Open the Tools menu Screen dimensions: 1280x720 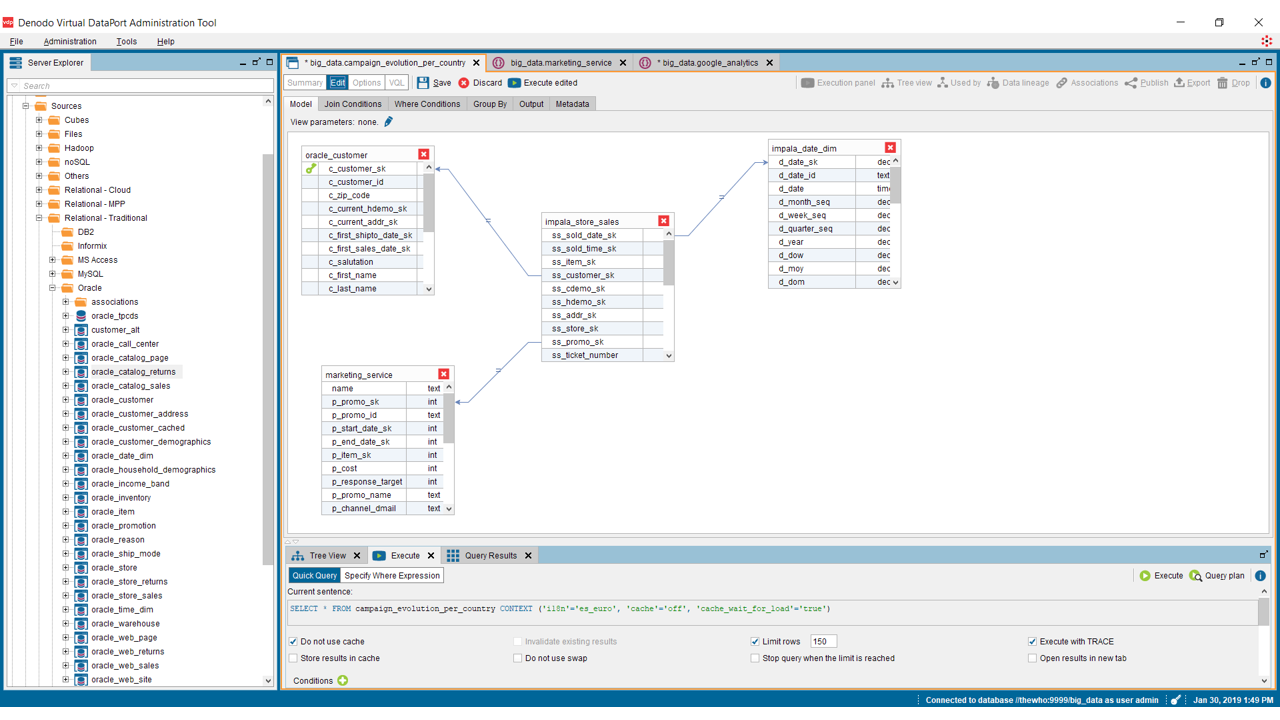(x=126, y=42)
